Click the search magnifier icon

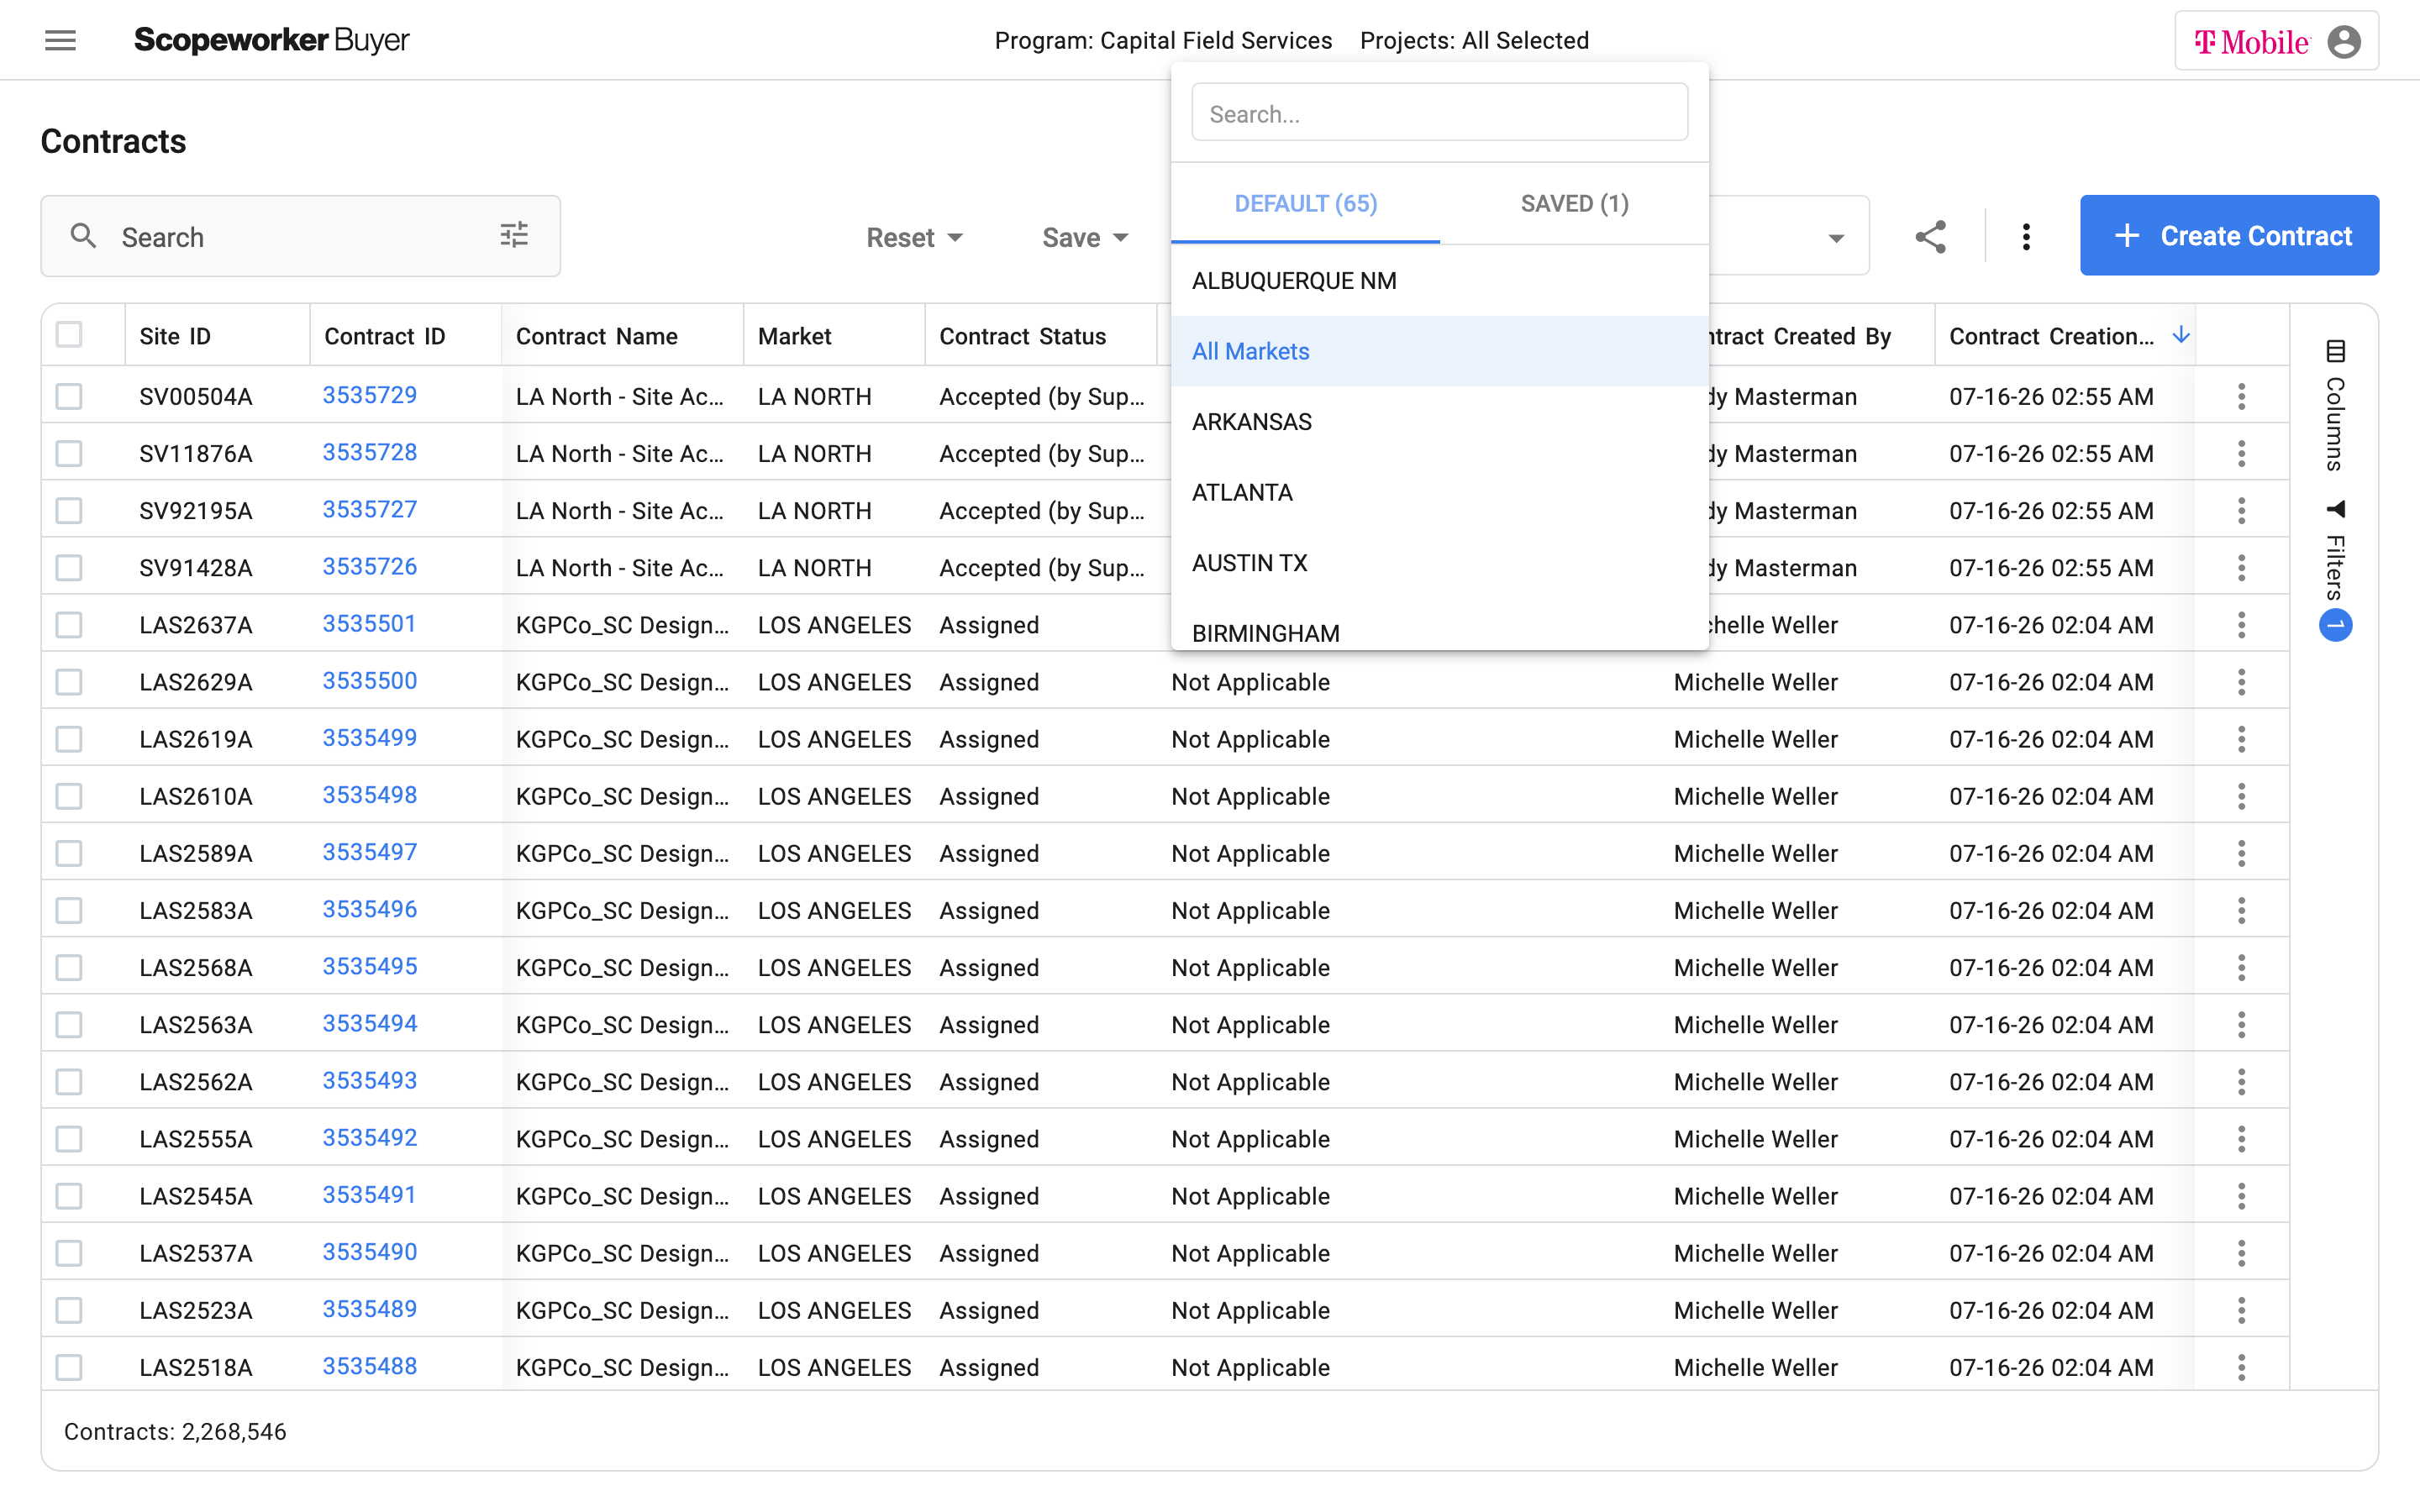coord(83,236)
